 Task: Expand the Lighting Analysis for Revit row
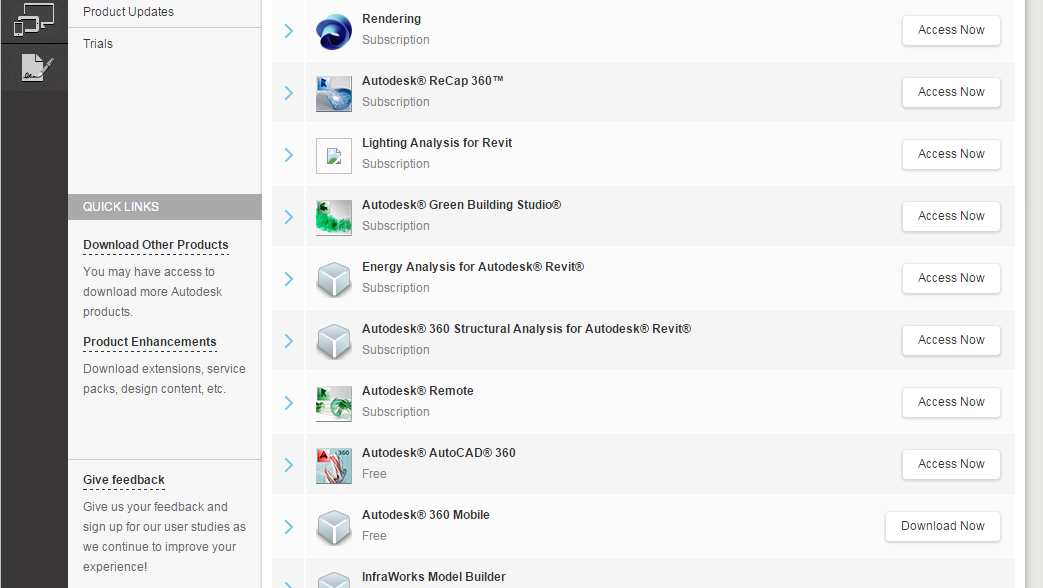(x=289, y=154)
